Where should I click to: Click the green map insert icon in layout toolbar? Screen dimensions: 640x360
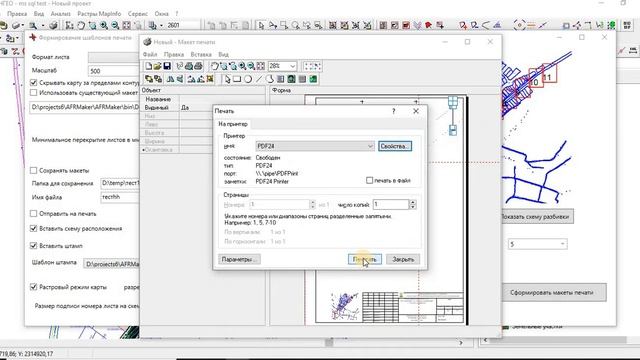[x=313, y=79]
